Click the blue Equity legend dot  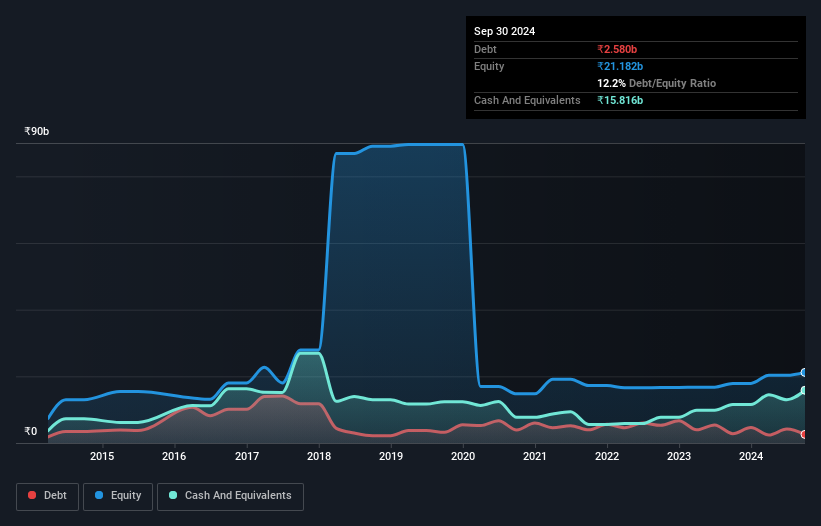99,495
